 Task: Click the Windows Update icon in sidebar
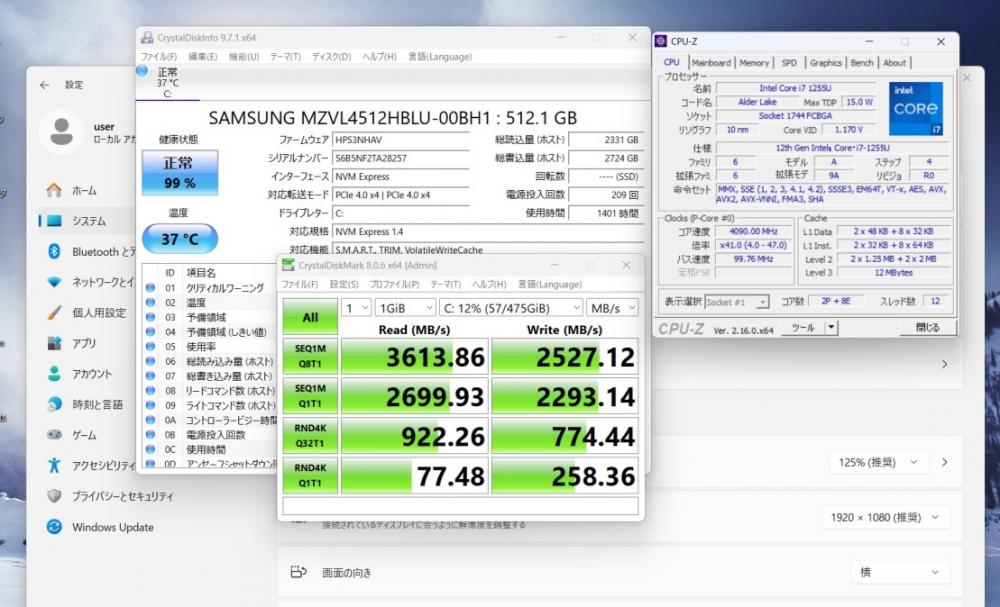pos(54,527)
